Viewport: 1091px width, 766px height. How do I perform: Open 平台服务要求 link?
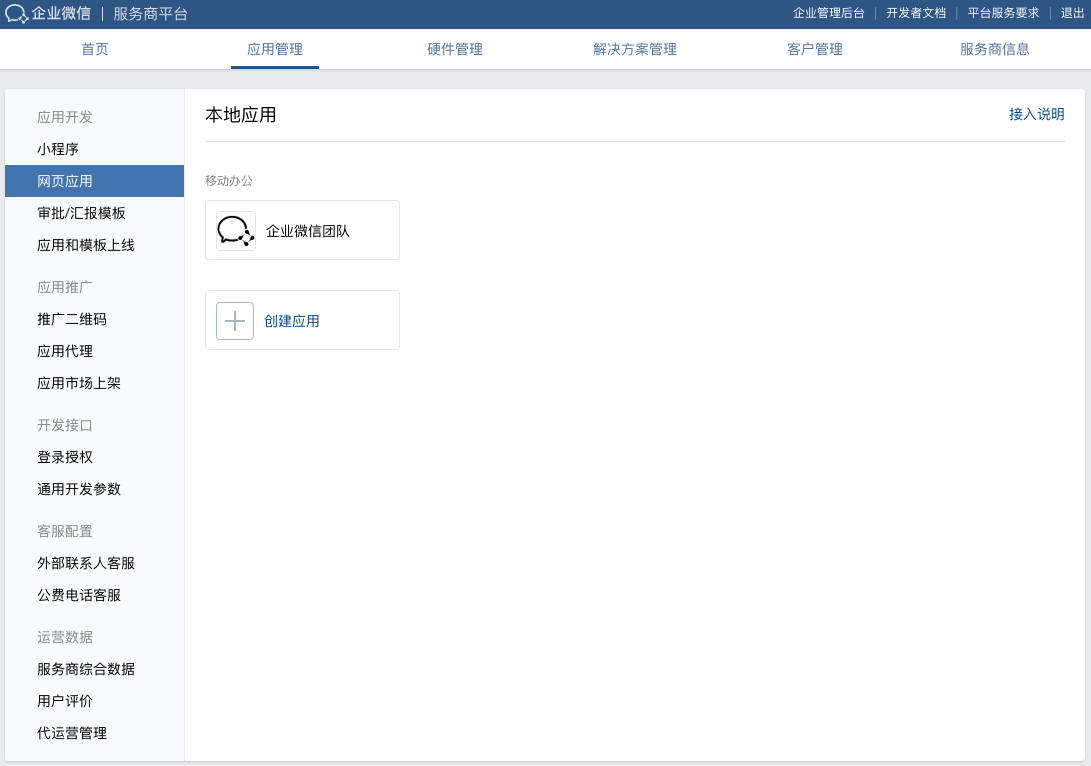click(x=1003, y=13)
